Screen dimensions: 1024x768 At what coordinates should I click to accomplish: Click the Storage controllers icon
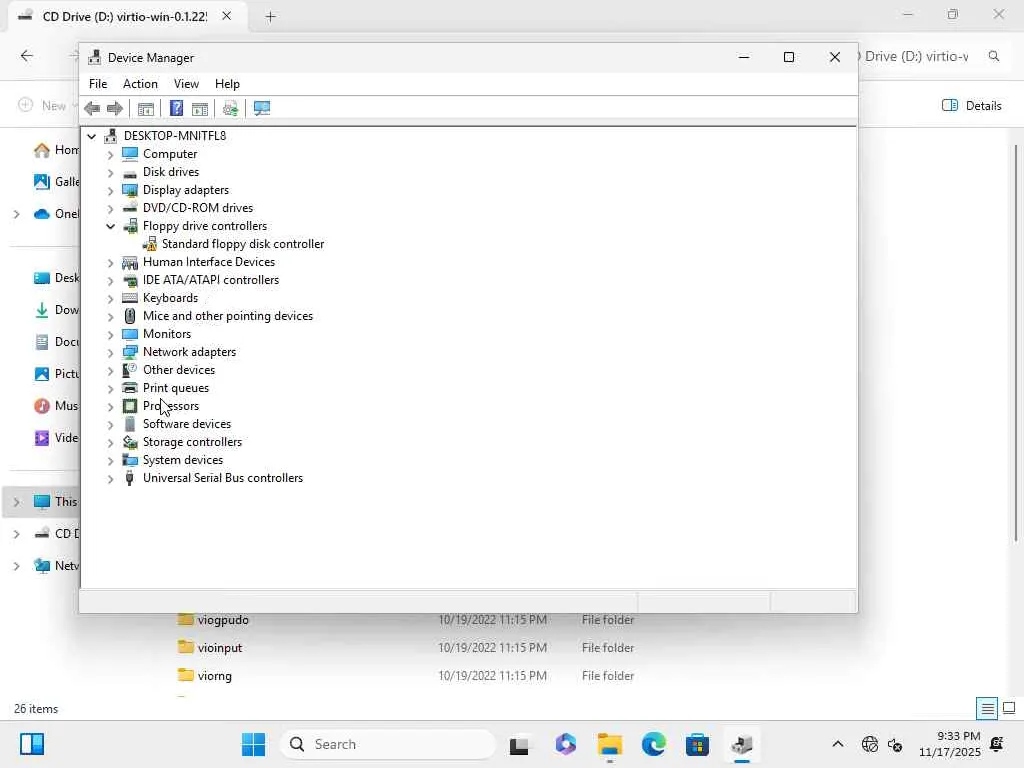[130, 442]
